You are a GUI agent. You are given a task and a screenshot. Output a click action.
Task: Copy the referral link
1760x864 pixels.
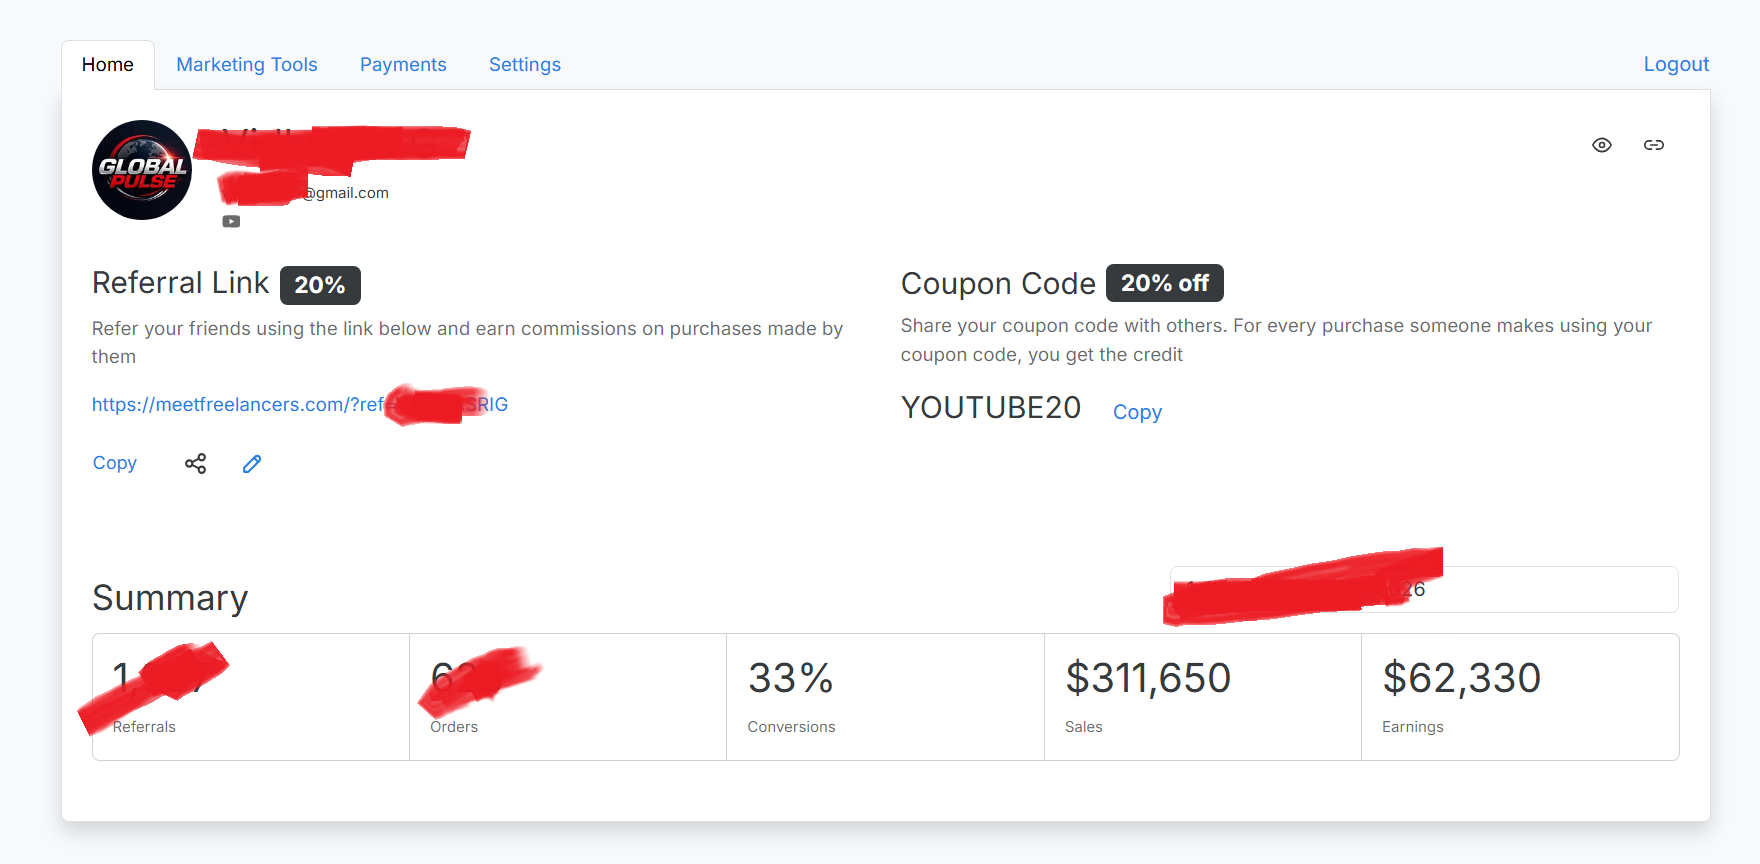[x=115, y=463]
